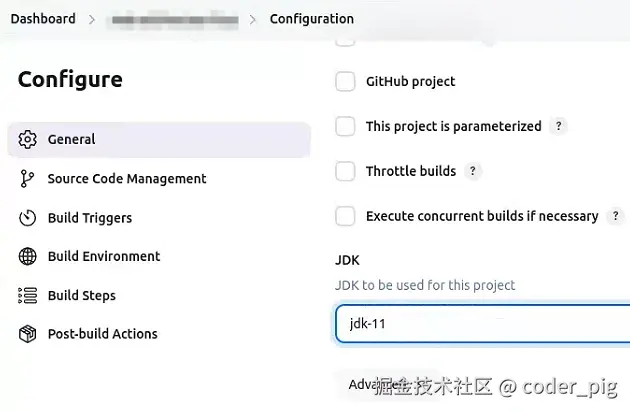Toggle the Throttle builds checkbox

click(345, 171)
